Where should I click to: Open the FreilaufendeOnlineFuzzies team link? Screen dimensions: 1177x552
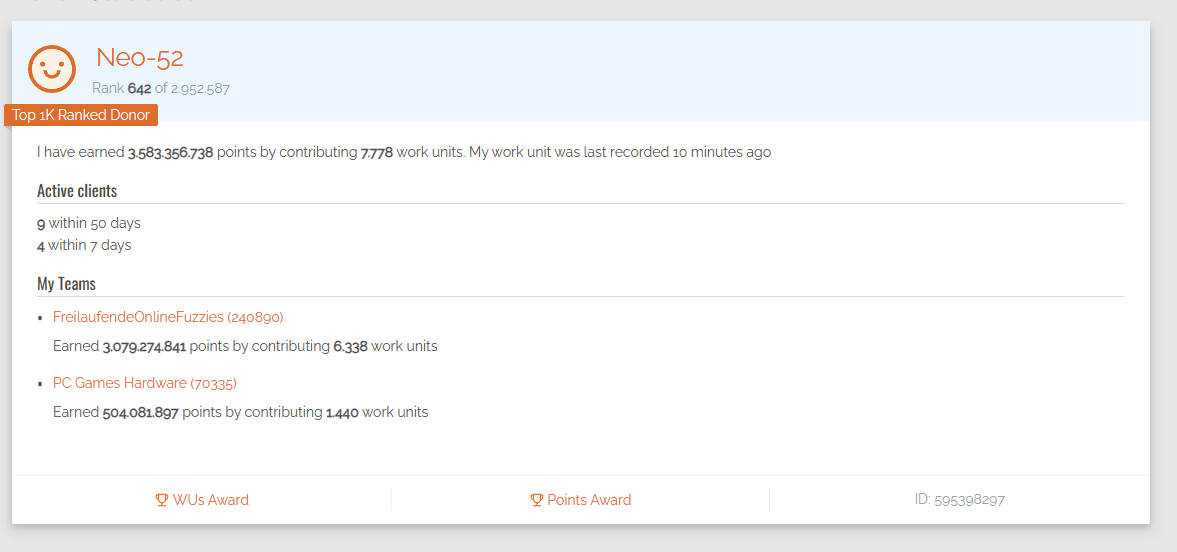pos(168,317)
